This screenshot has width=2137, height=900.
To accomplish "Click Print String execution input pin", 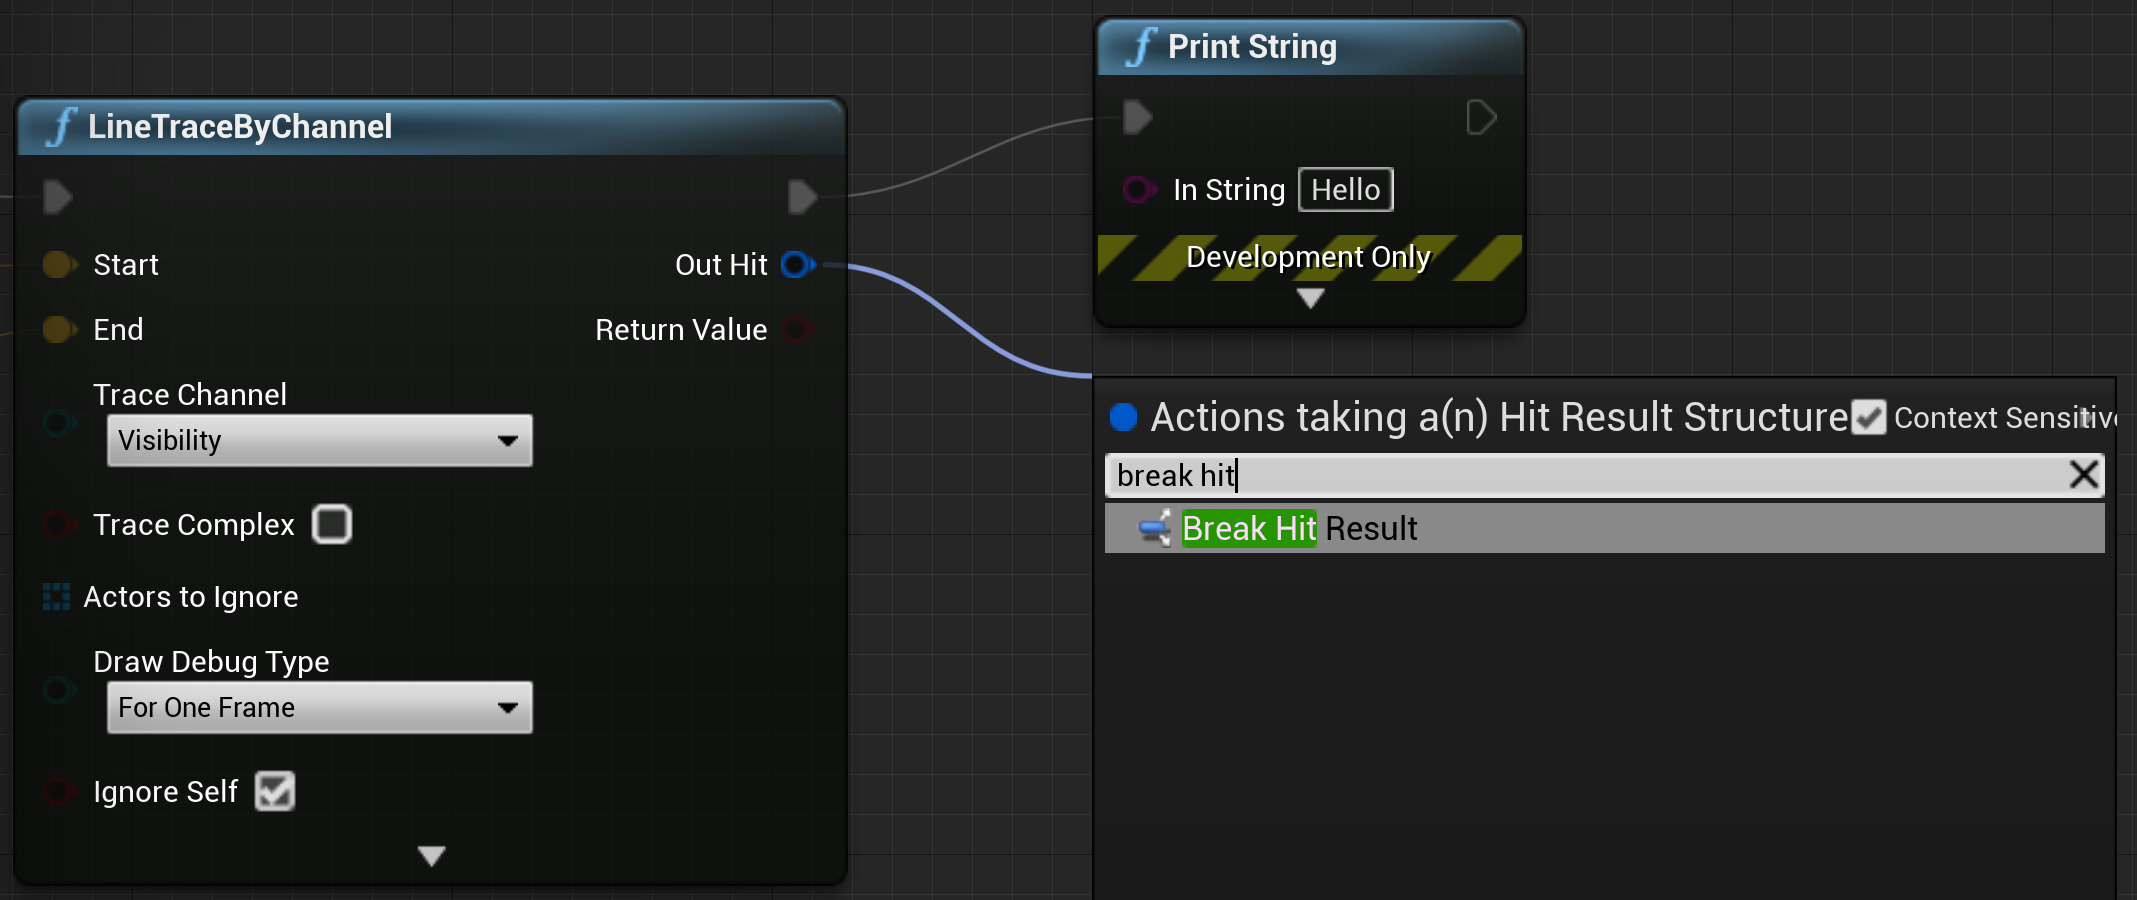I will coord(1137,117).
